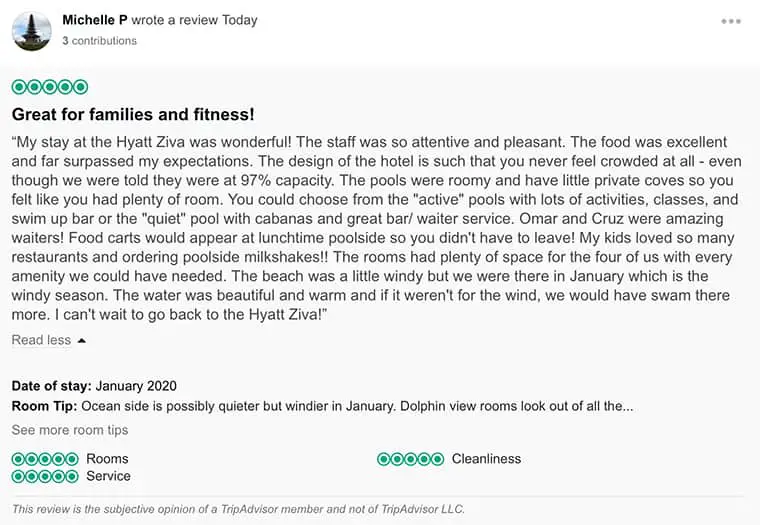The image size is (760, 525).
Task: Click the "wrote a review Today" text
Action: tap(193, 20)
